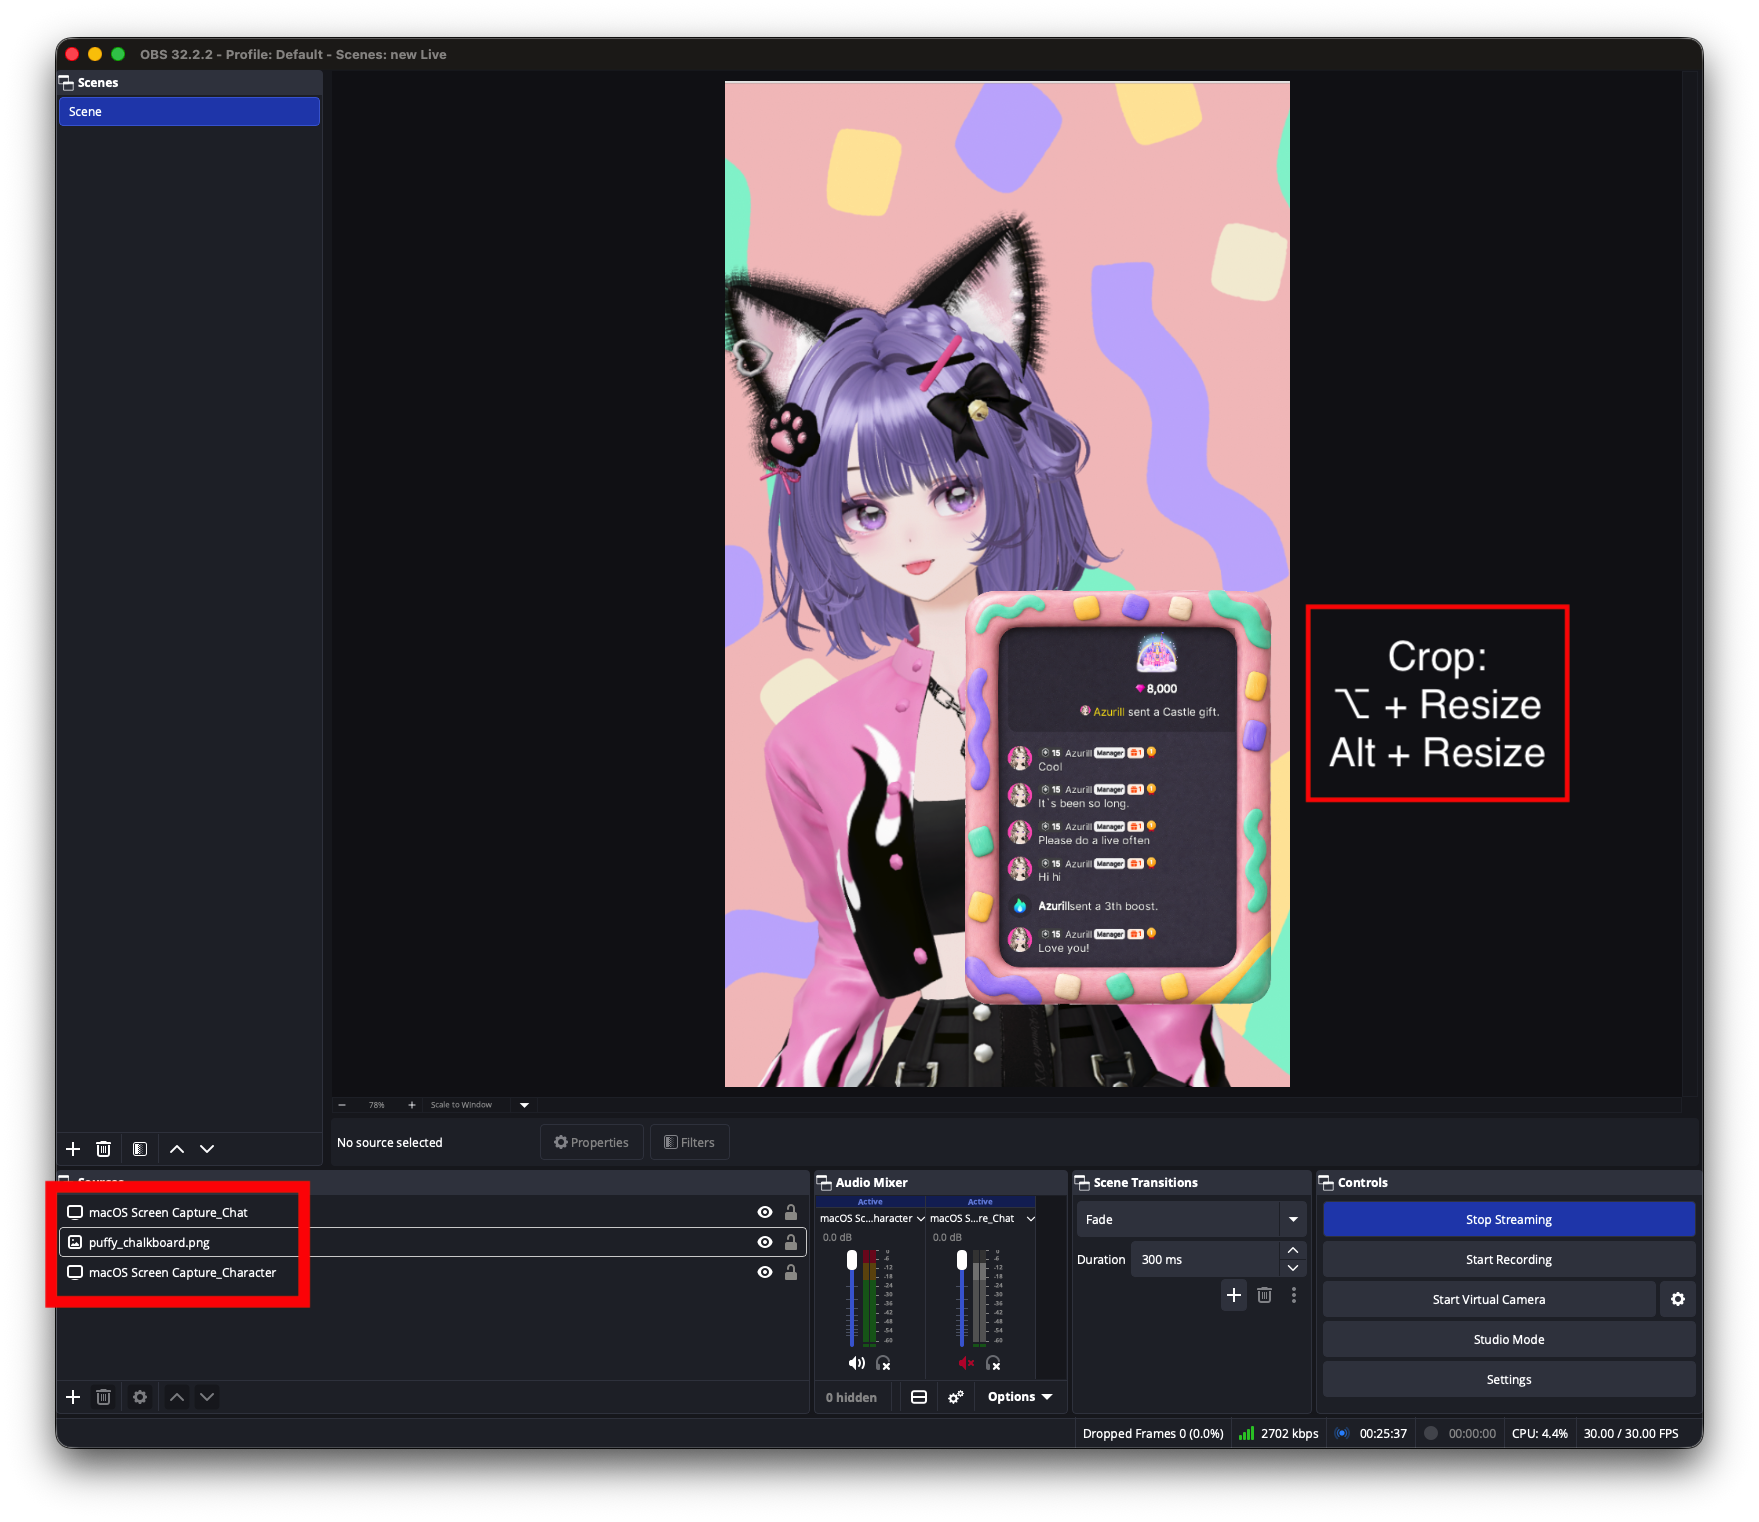Click the green bitrate signal bars icon
The width and height of the screenshot is (1759, 1522).
pos(1246,1433)
